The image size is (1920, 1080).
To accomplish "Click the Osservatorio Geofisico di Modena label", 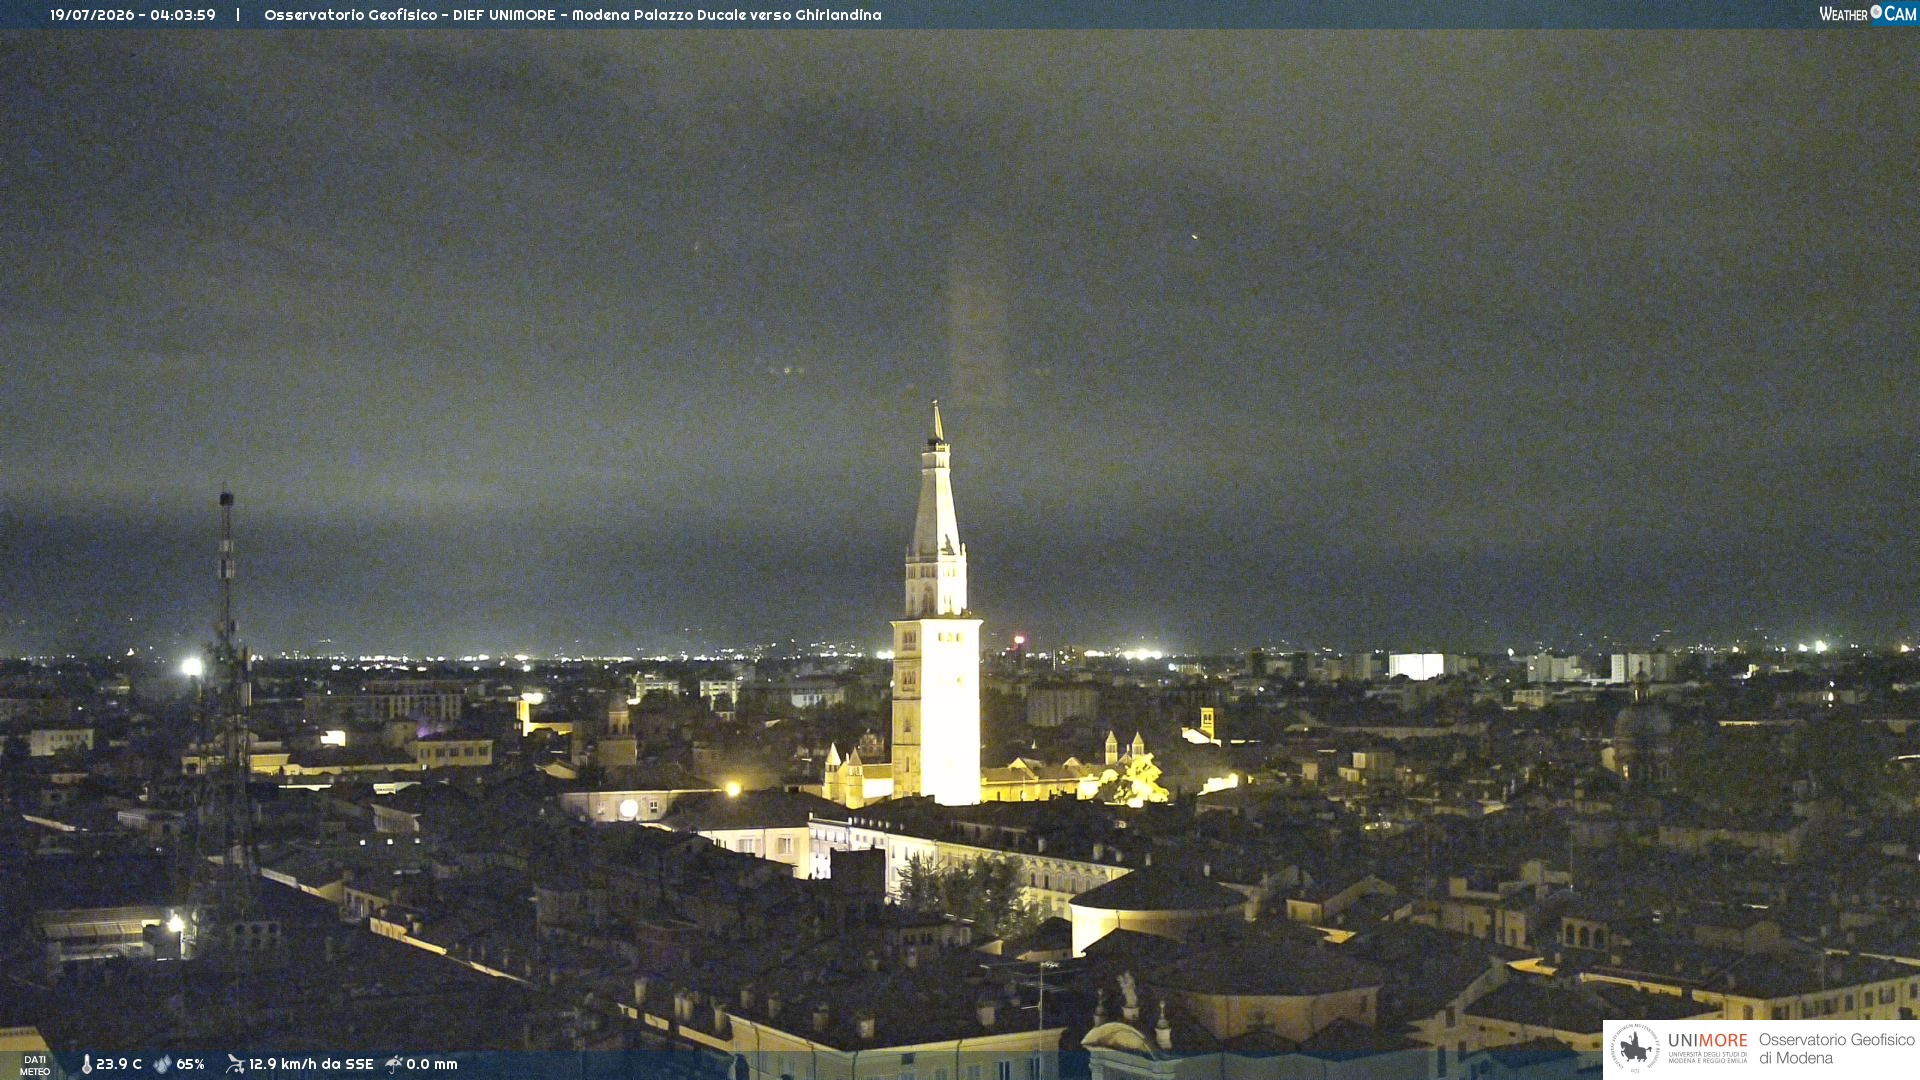I will tap(1837, 1049).
